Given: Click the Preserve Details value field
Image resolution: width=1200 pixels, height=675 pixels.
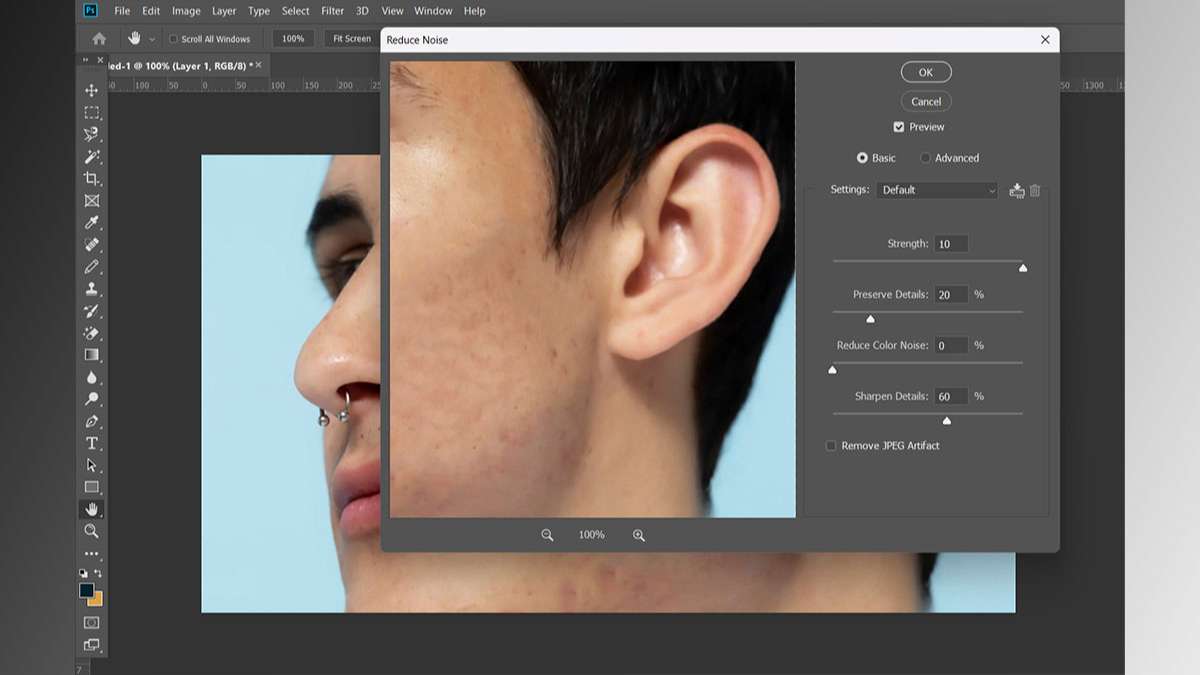Looking at the screenshot, I should point(951,295).
